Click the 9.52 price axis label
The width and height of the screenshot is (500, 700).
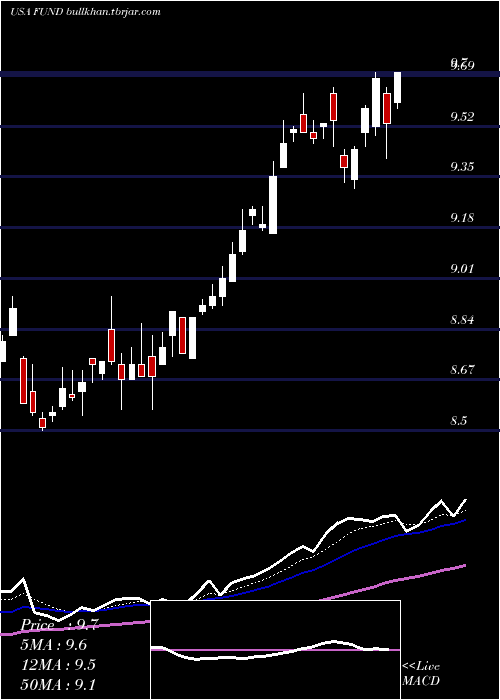tap(462, 117)
